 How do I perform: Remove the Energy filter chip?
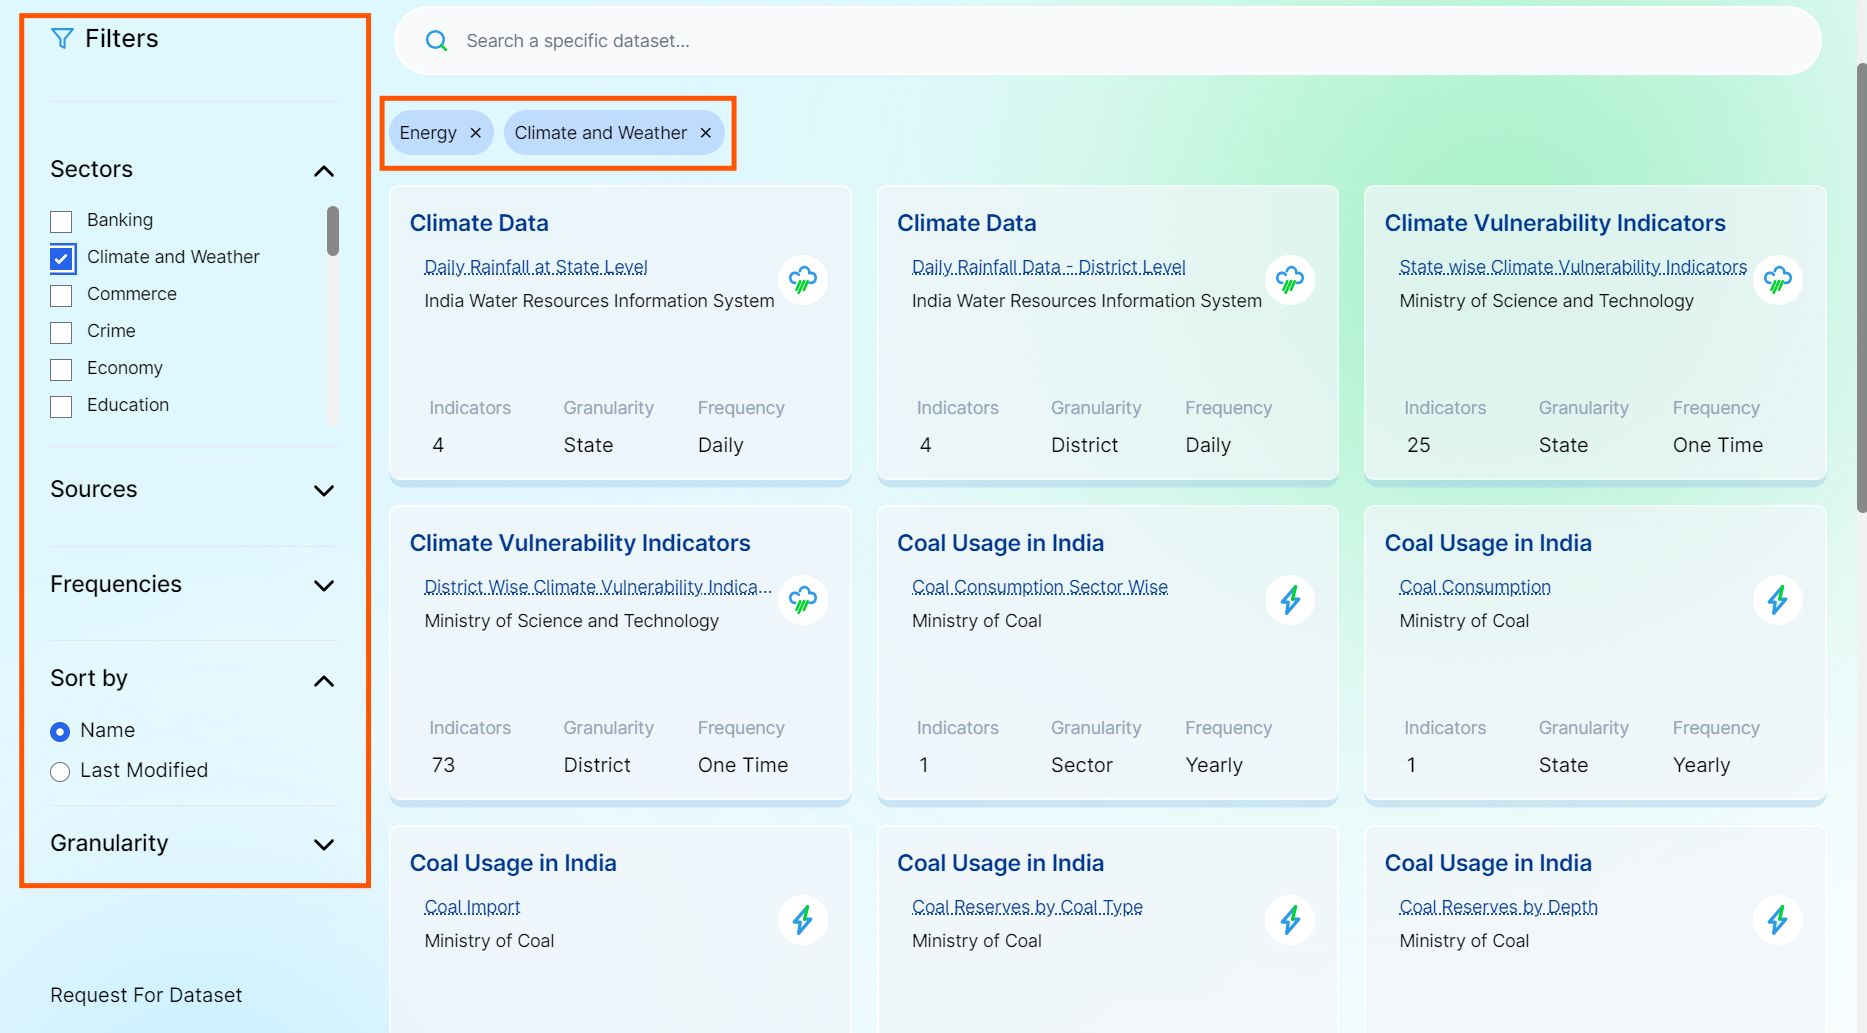[x=476, y=133]
